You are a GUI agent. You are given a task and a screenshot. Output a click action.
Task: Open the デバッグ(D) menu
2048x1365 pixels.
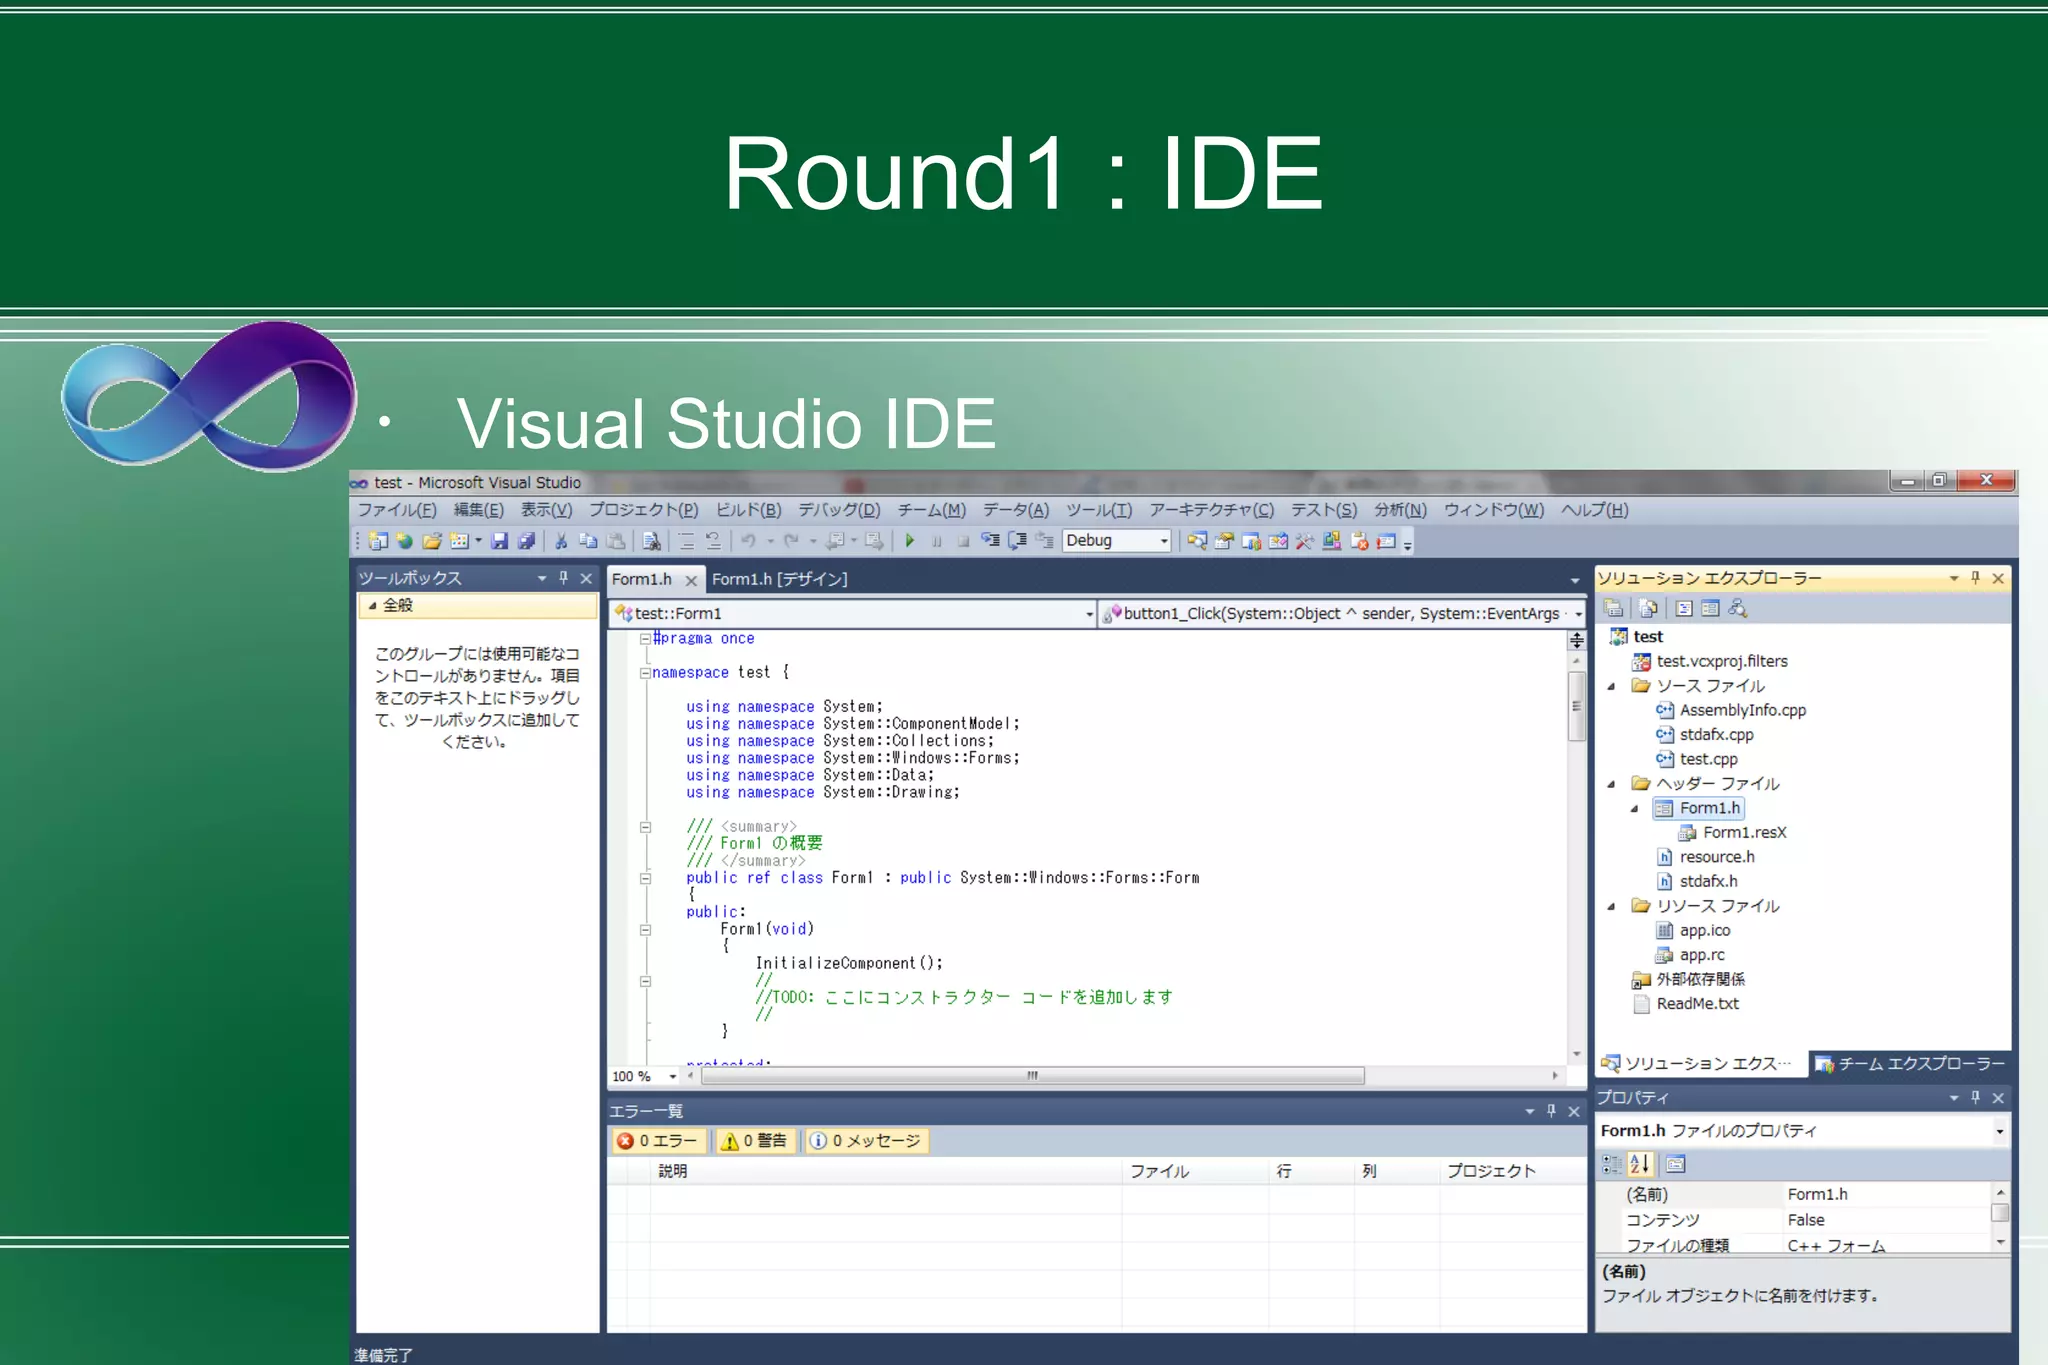[839, 510]
